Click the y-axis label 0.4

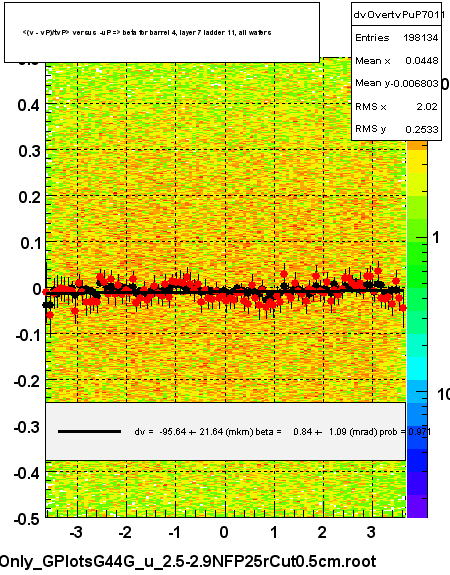pos(29,105)
